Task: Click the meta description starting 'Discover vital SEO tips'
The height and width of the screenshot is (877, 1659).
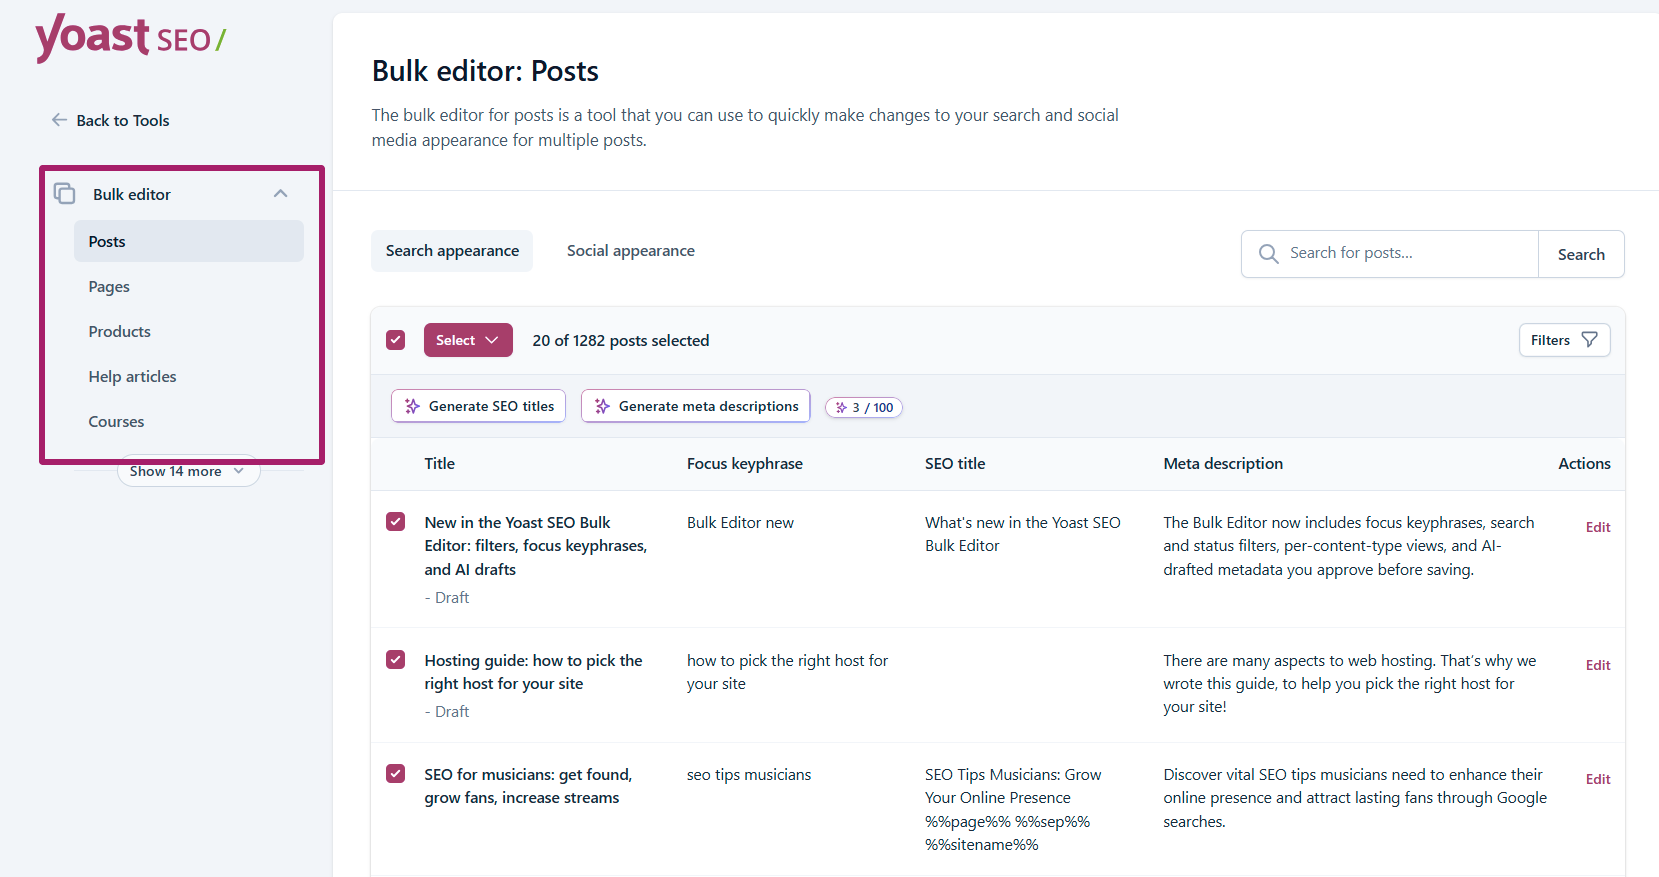Action: [1355, 798]
